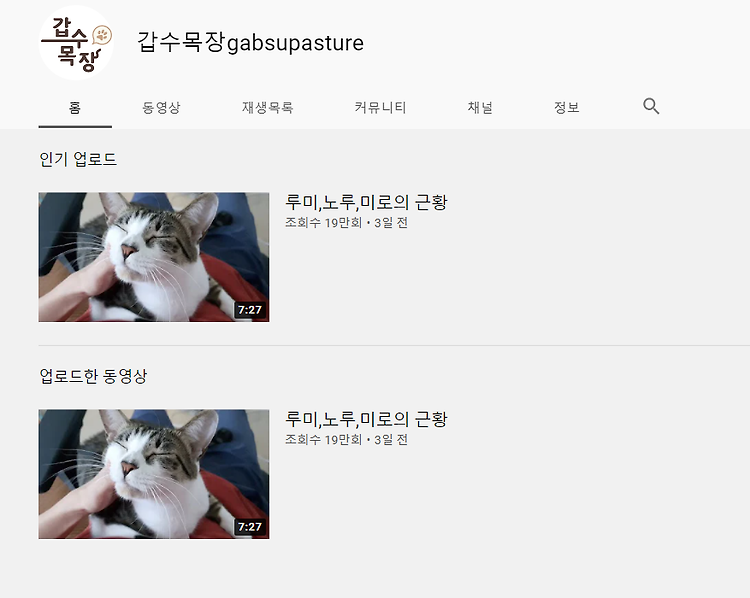Click the paw print bubble in the channel logo
Viewport: 750px width, 598px height.
coord(102,35)
